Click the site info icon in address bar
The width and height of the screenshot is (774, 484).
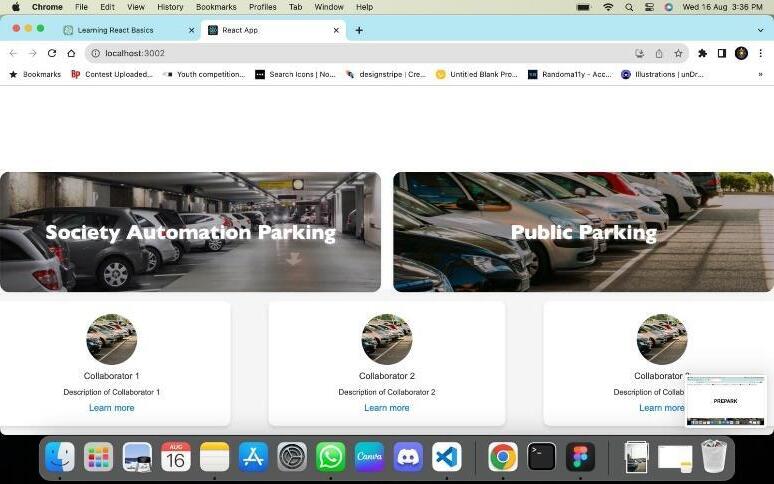[95, 53]
